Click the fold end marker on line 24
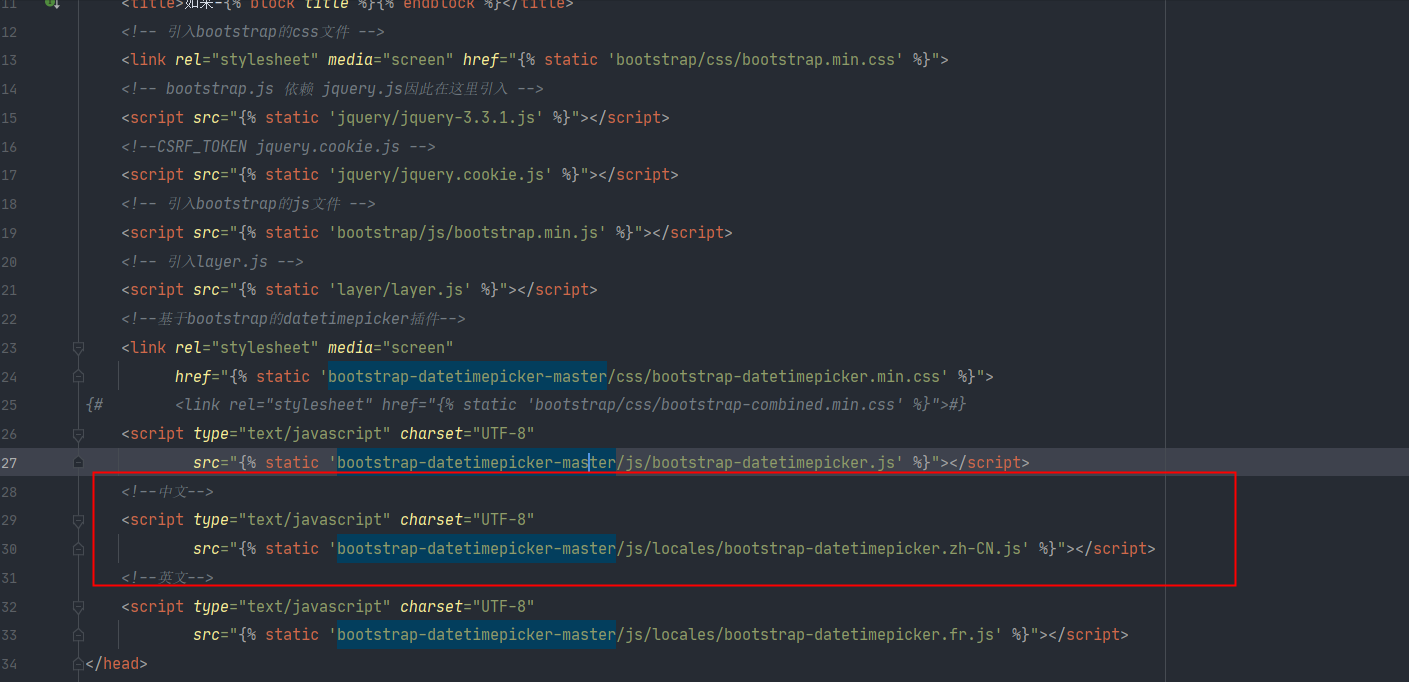The image size is (1409, 682). pos(78,377)
